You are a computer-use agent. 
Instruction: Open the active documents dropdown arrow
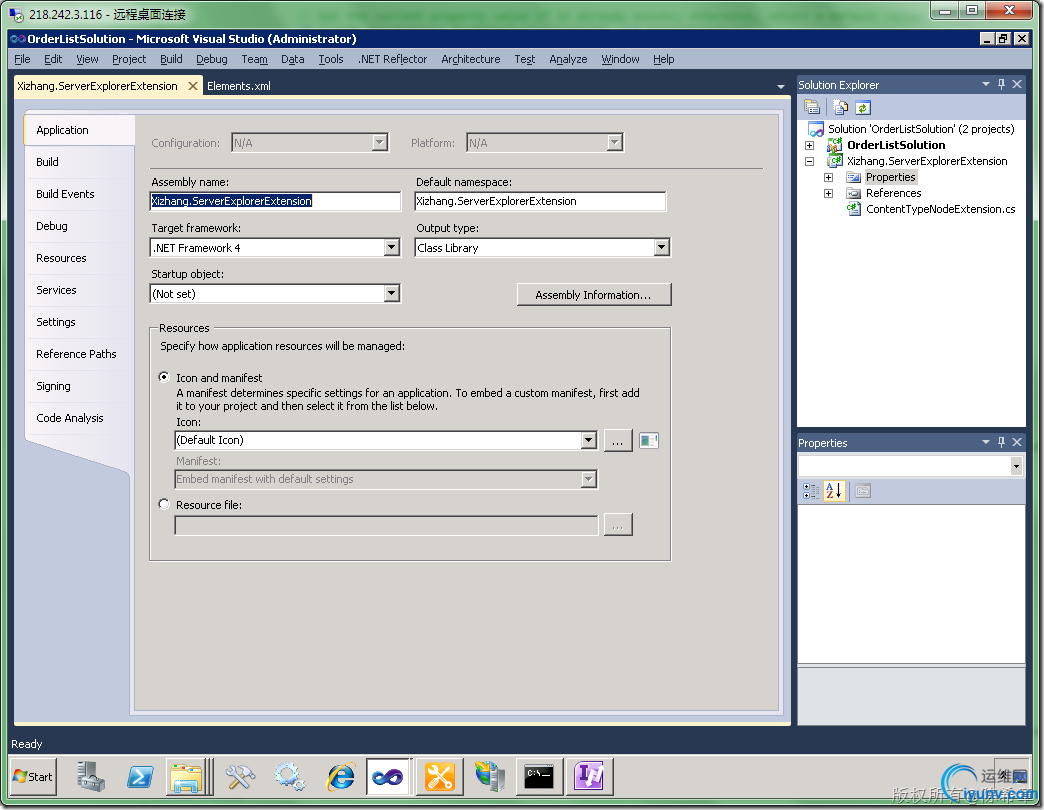pyautogui.click(x=780, y=87)
